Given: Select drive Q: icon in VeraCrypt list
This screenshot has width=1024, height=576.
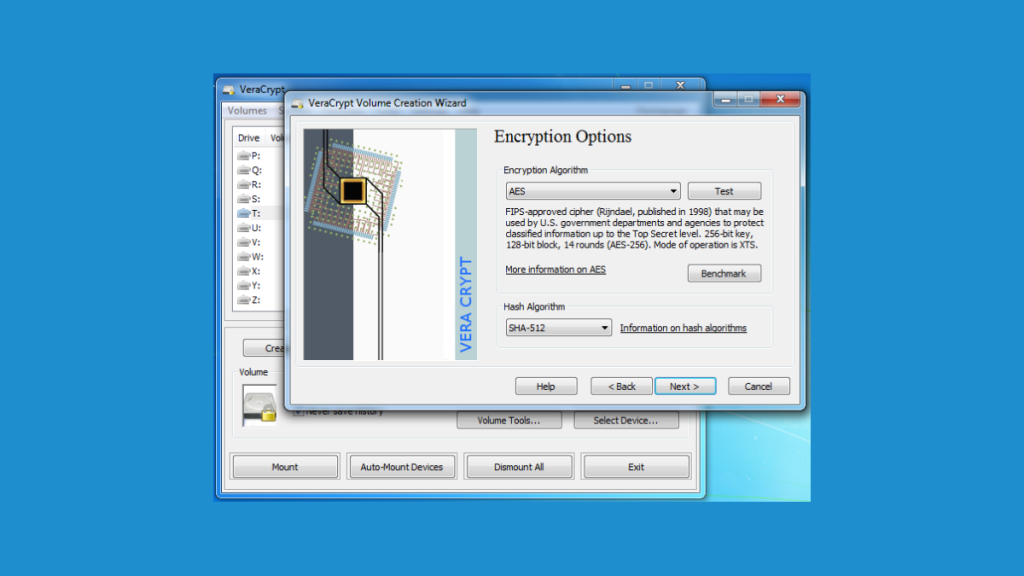Looking at the screenshot, I should pos(244,170).
